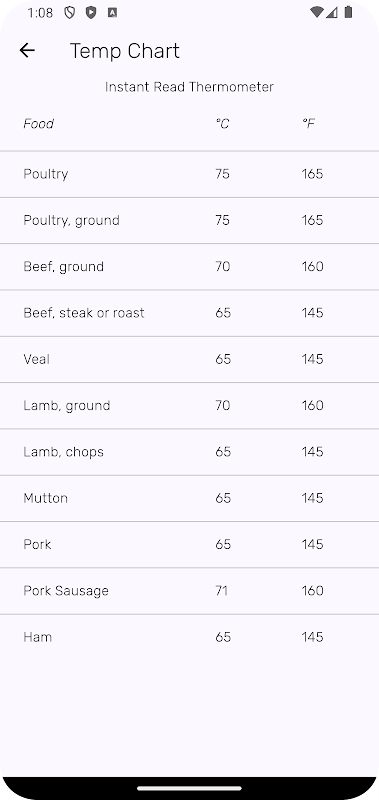Tap the letter A status icon
Image resolution: width=379 pixels, height=800 pixels.
pos(112,13)
